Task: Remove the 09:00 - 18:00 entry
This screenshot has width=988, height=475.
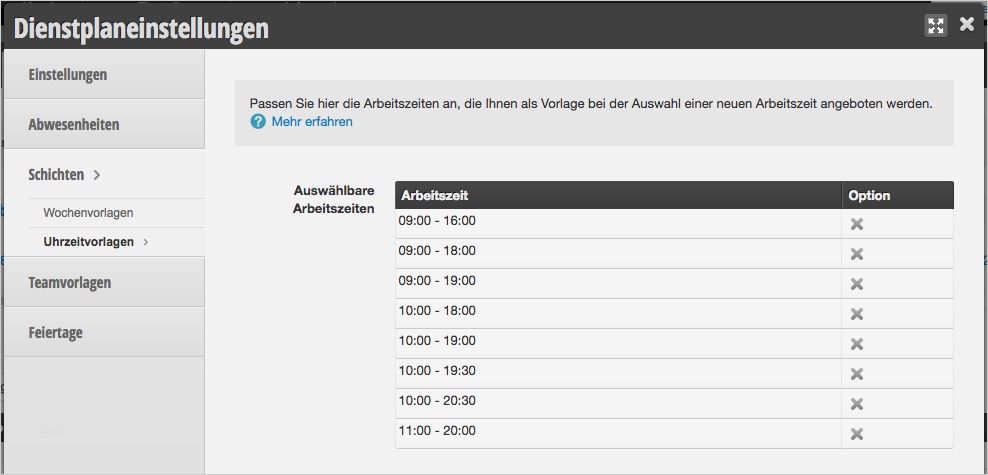Action: pyautogui.click(x=857, y=254)
